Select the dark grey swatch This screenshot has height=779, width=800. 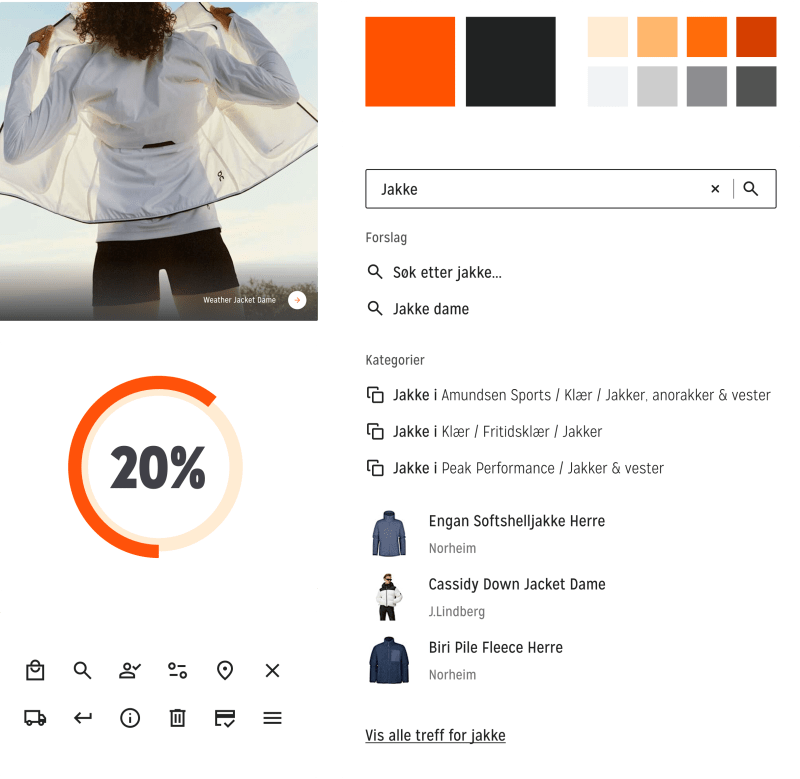coord(756,86)
